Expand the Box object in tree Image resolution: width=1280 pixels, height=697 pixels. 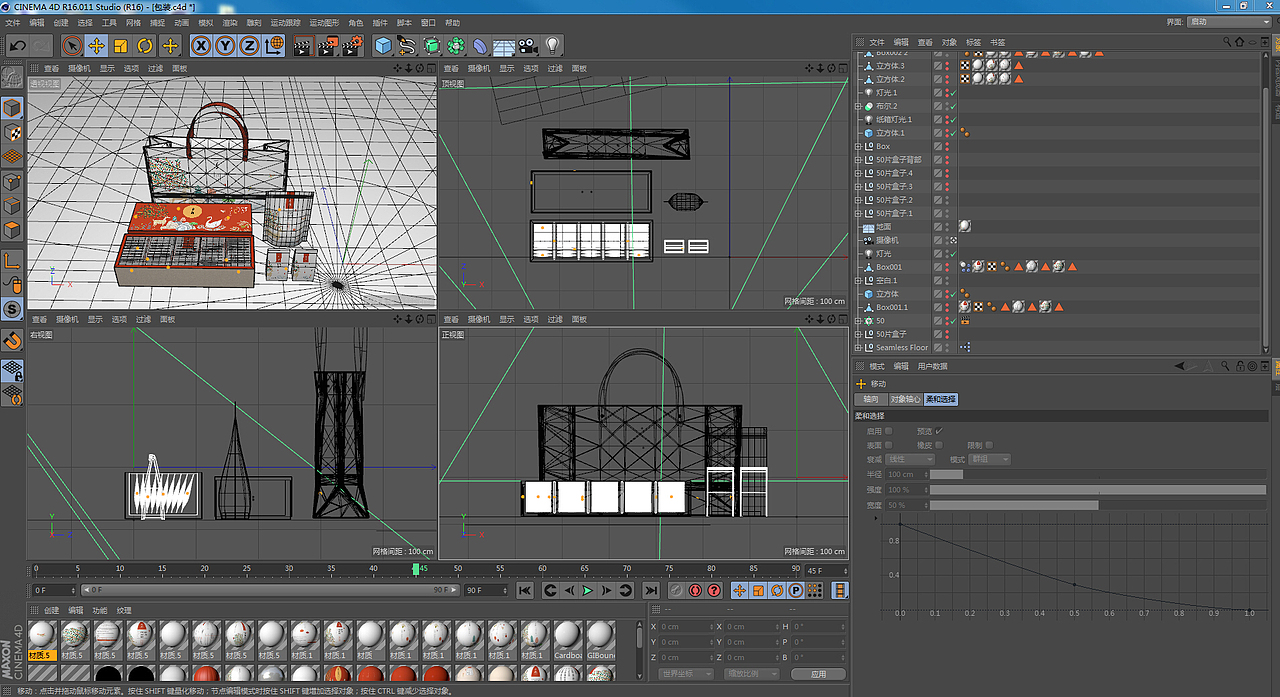[858, 146]
